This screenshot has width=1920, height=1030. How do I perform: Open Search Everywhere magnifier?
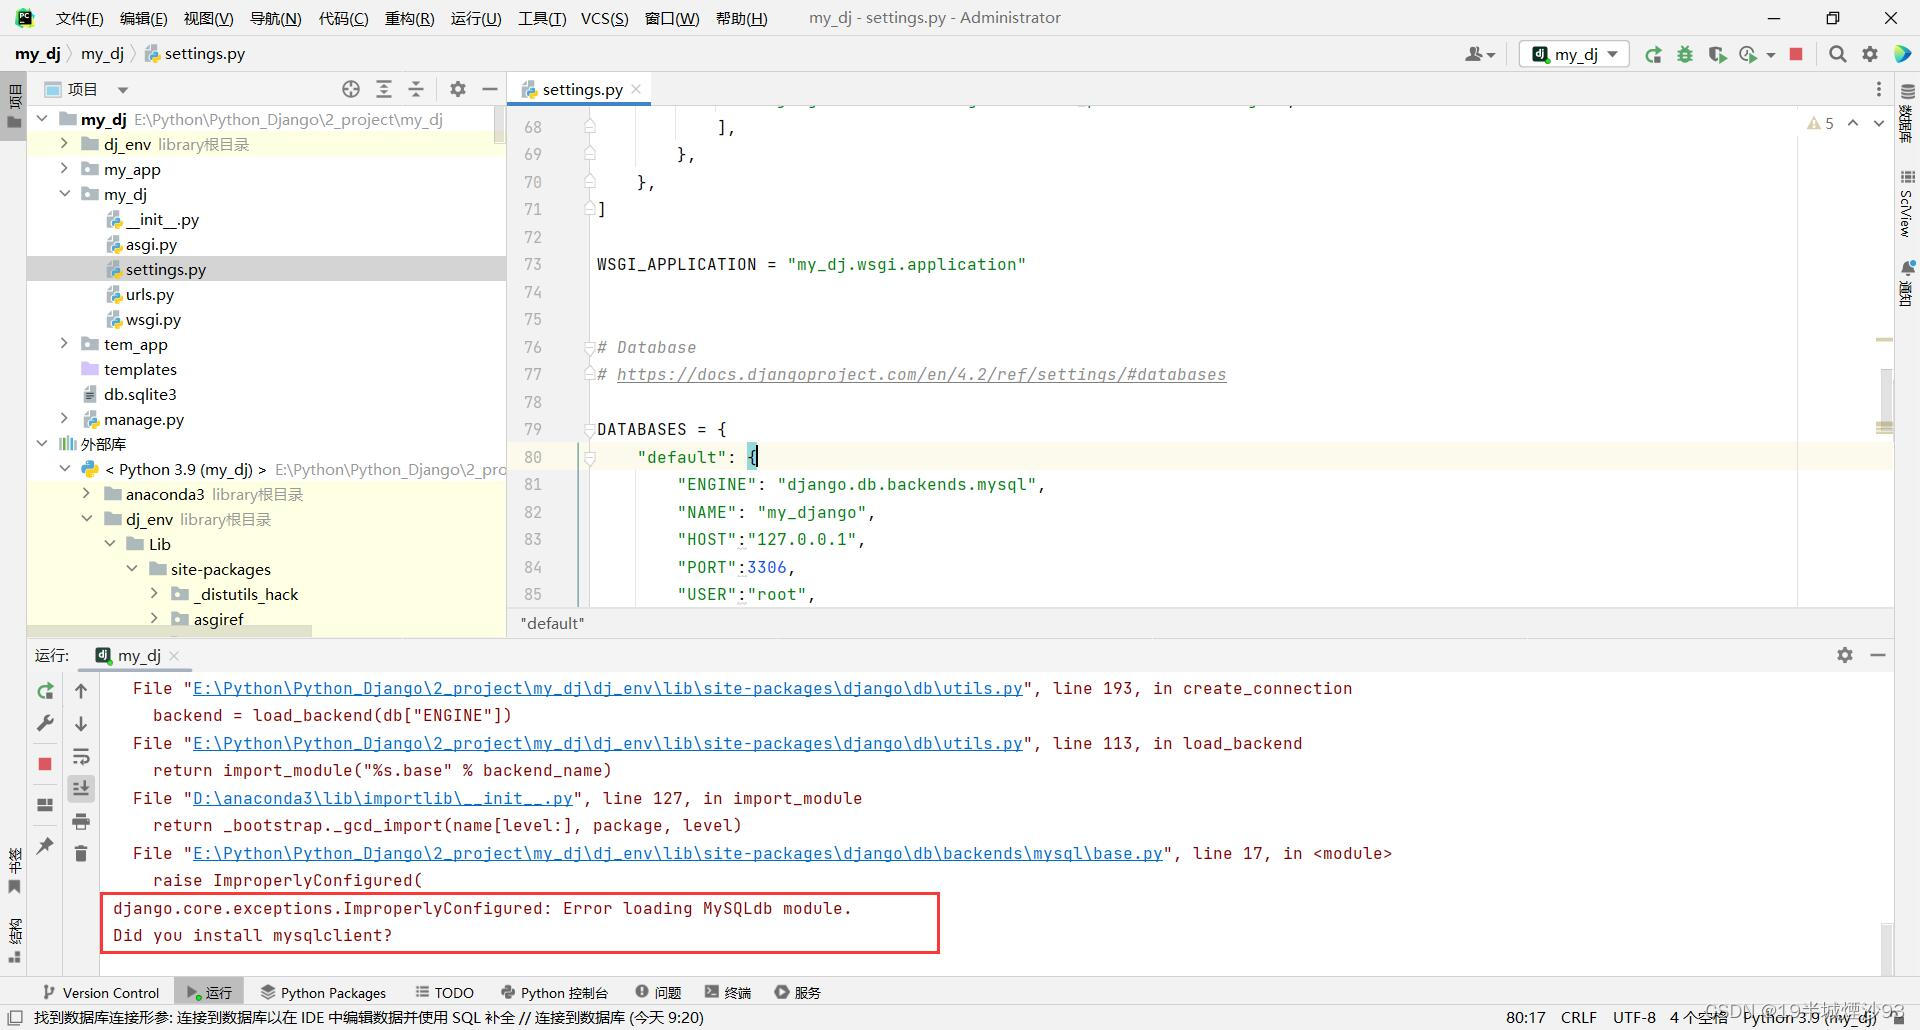point(1837,54)
